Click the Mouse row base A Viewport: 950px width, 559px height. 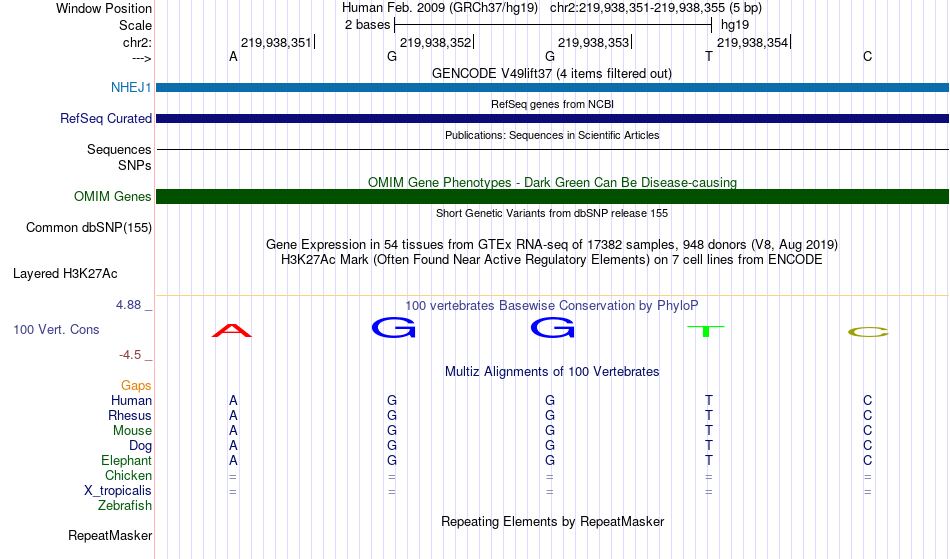tap(233, 431)
